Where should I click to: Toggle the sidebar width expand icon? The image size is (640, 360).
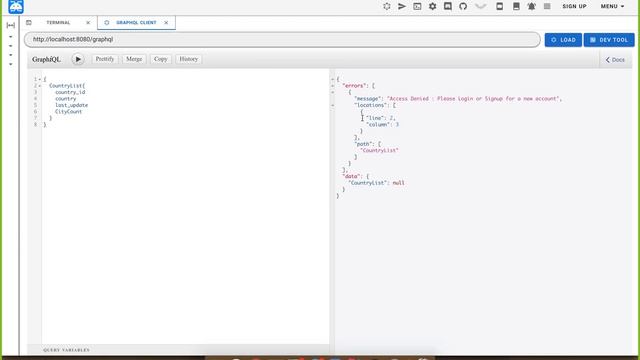click(x=11, y=25)
